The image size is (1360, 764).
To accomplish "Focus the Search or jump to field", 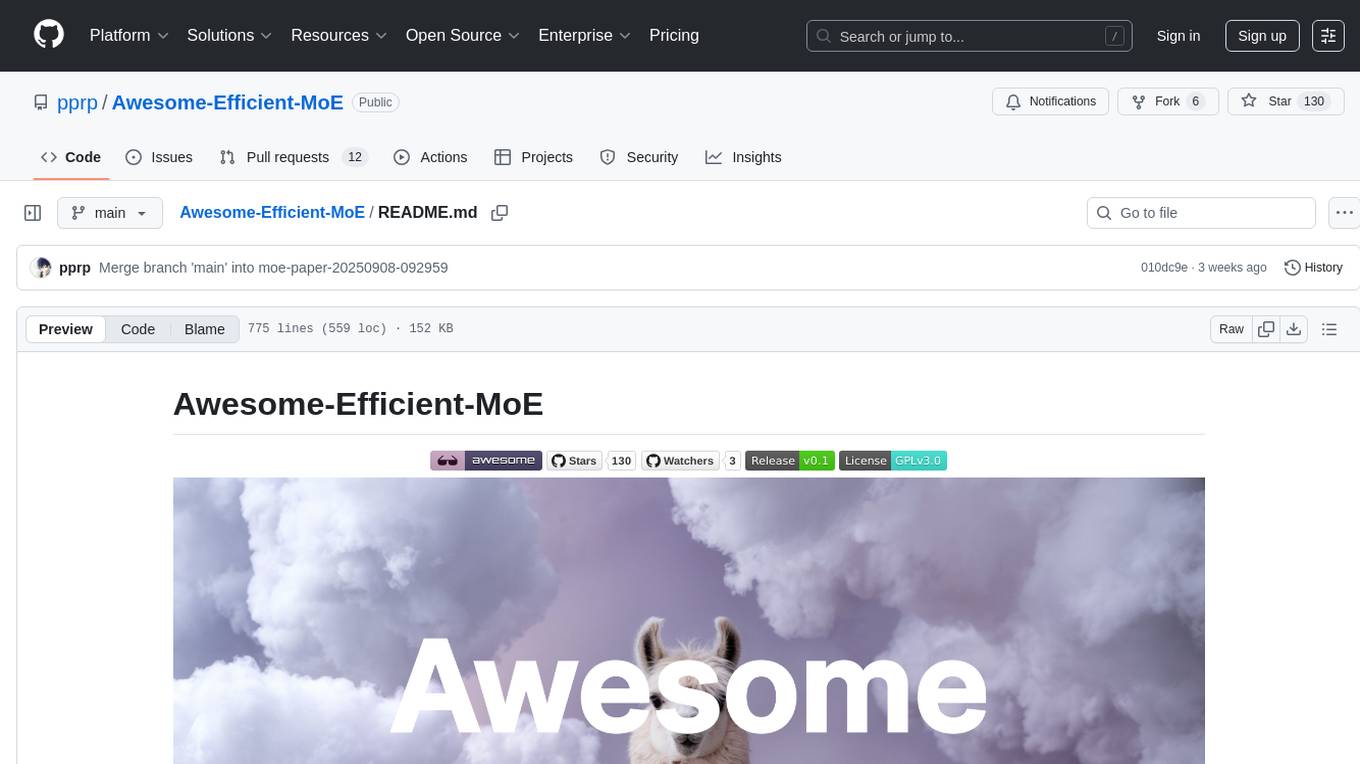I will pos(969,36).
